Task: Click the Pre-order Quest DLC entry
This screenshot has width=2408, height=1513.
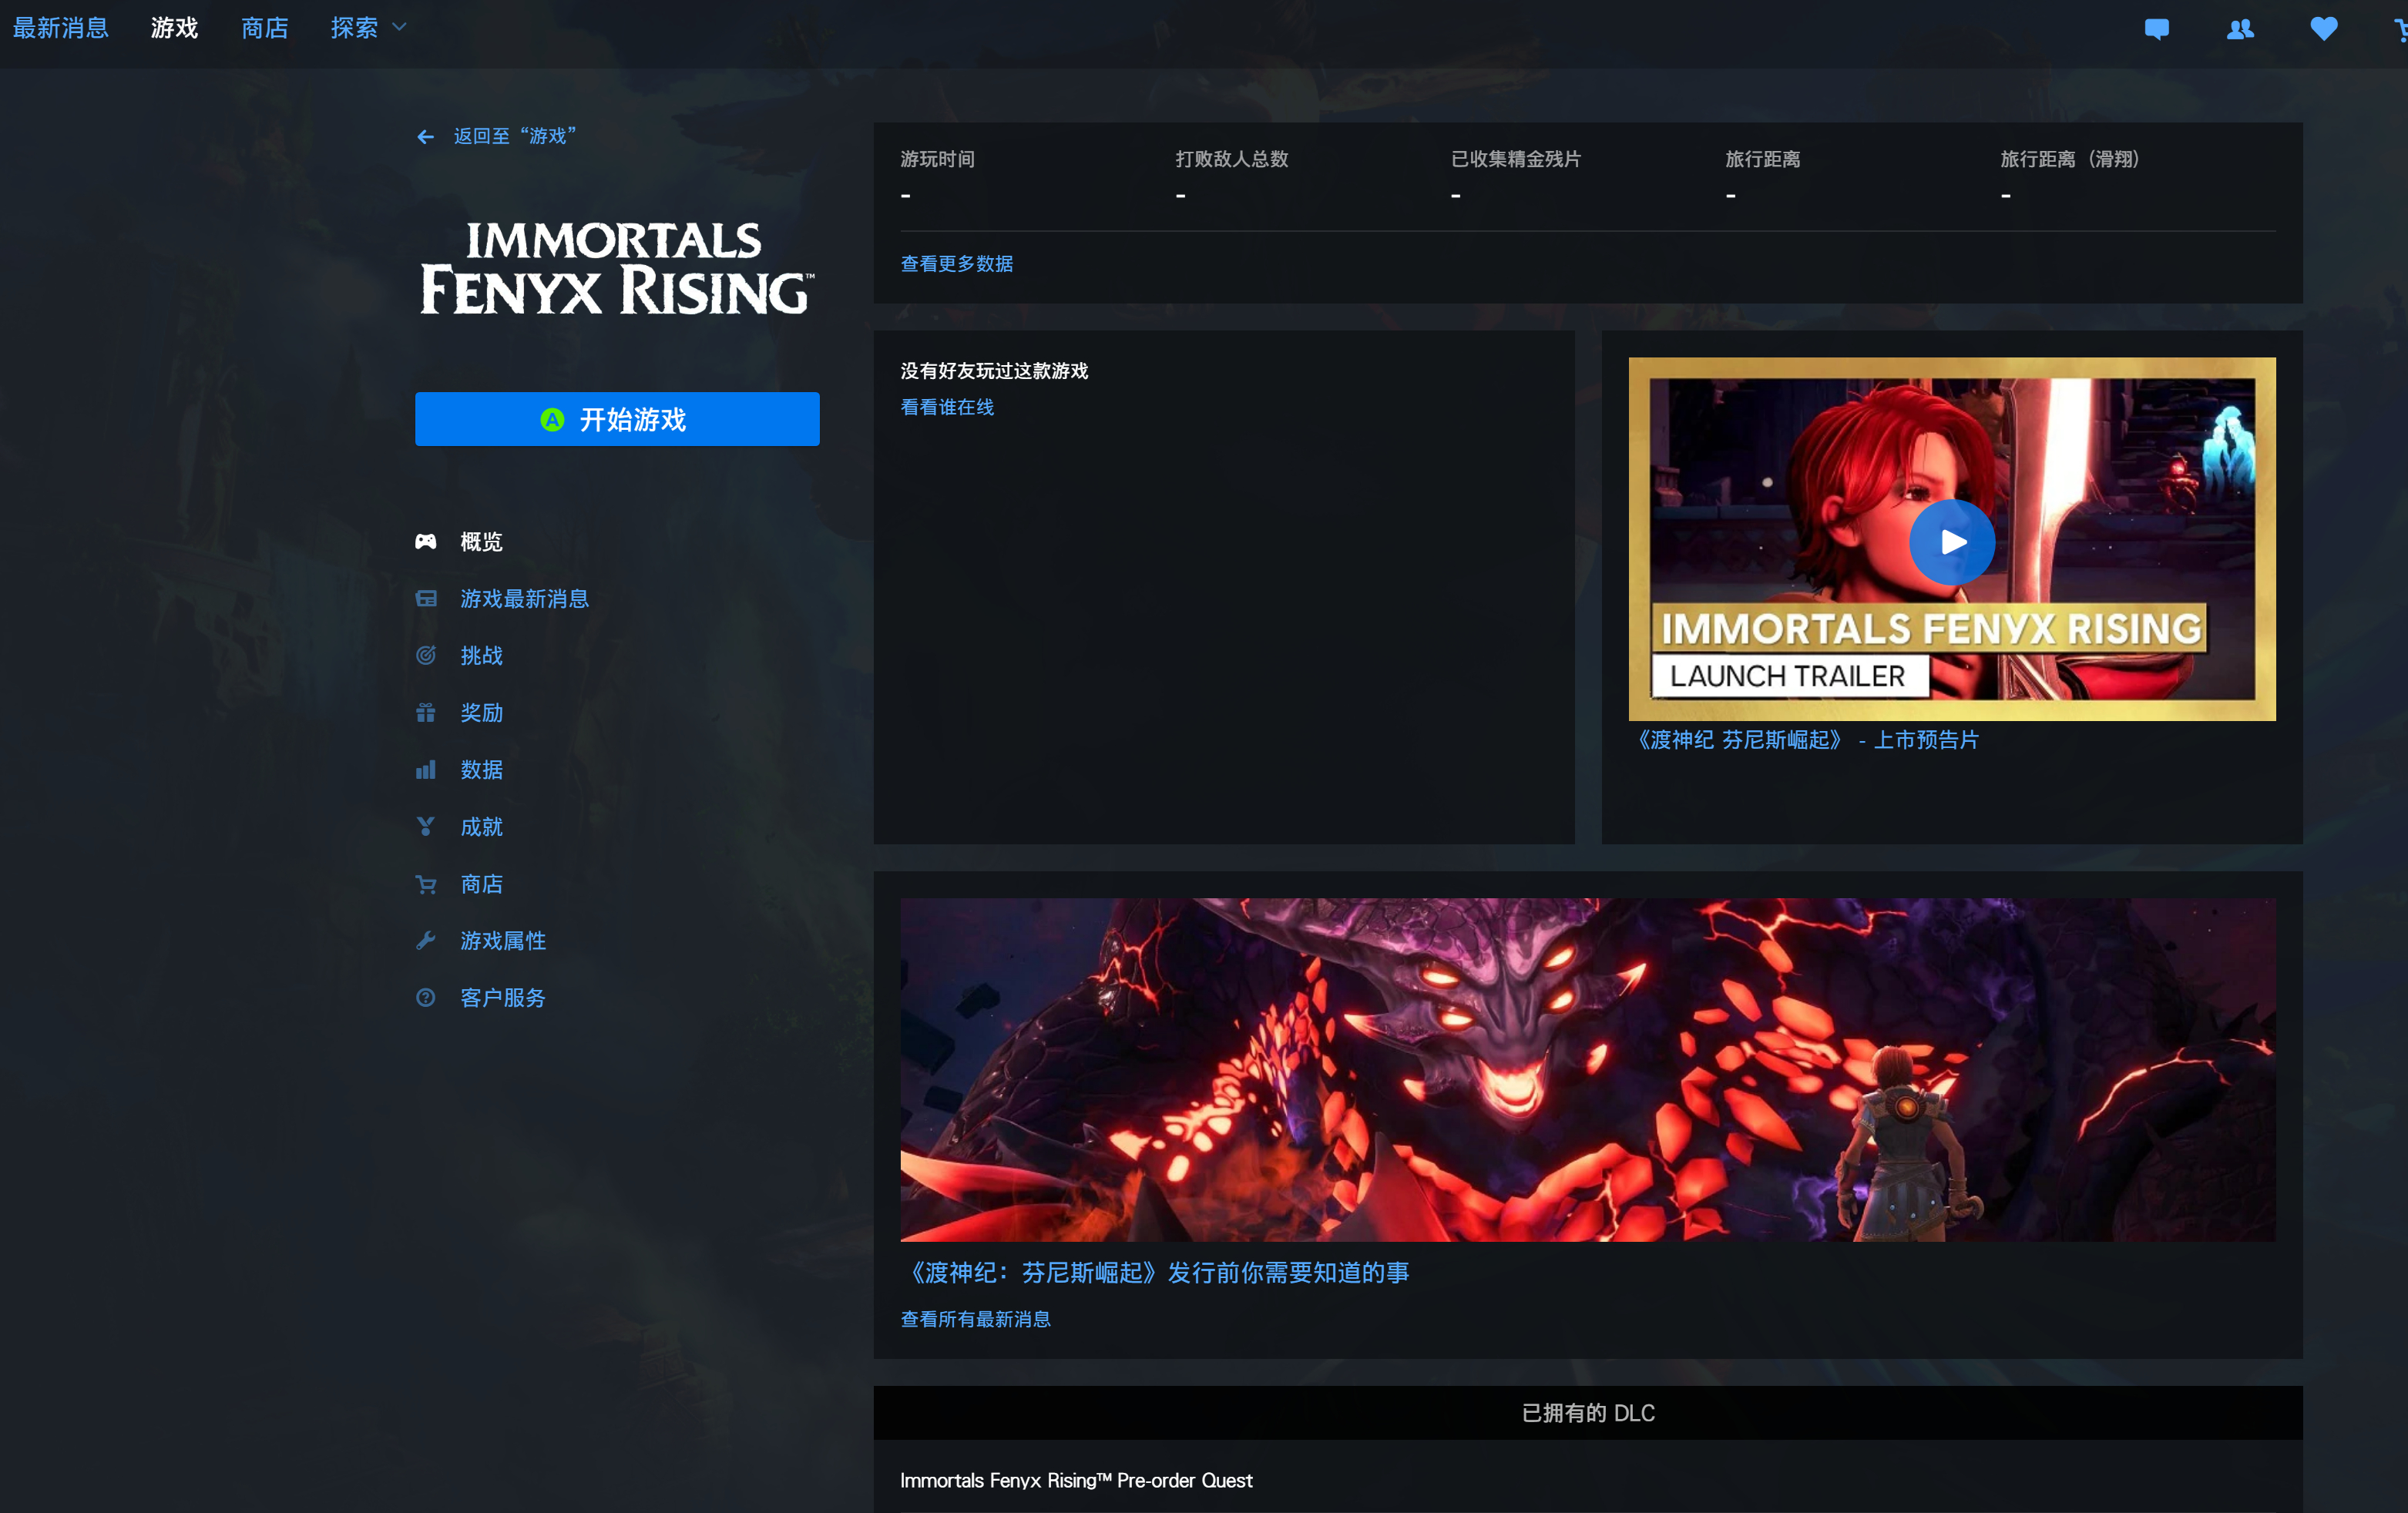Action: point(1076,1480)
